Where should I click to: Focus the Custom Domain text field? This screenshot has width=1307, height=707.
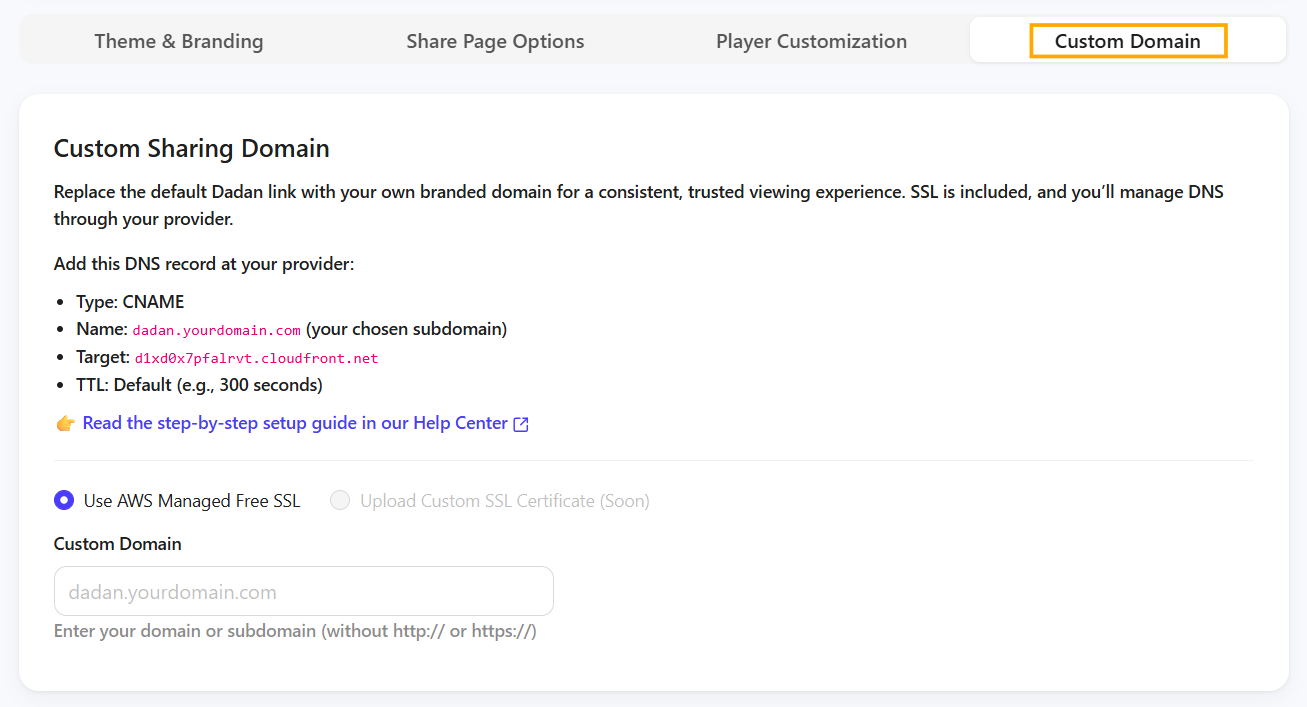[304, 591]
